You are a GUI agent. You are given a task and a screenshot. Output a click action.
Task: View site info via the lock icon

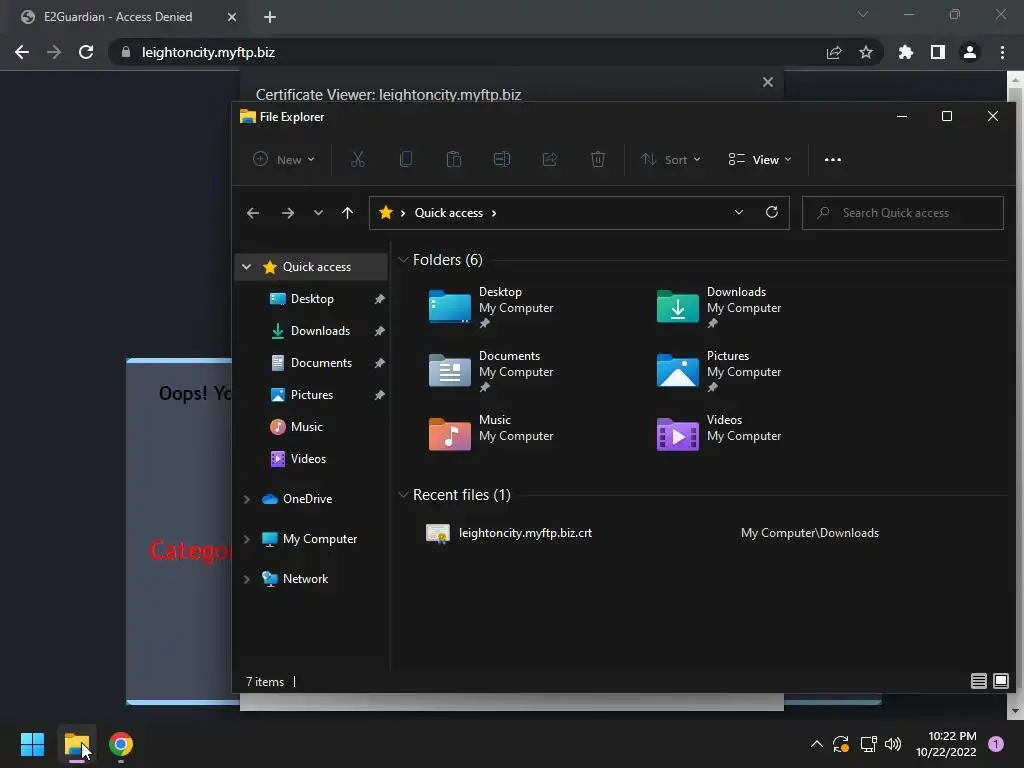[x=126, y=52]
